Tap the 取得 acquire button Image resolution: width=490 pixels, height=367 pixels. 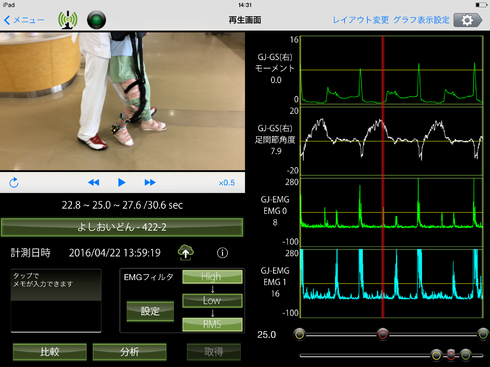[x=214, y=352]
